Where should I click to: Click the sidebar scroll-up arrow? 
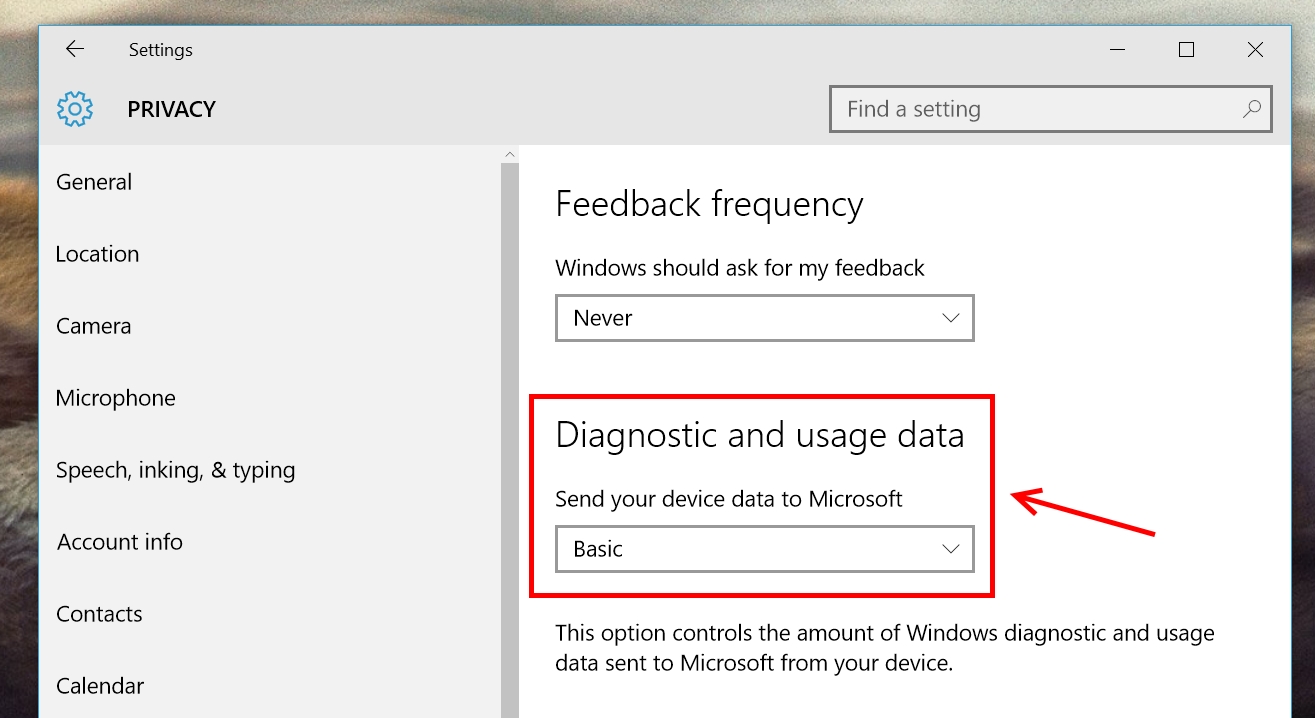pyautogui.click(x=510, y=154)
